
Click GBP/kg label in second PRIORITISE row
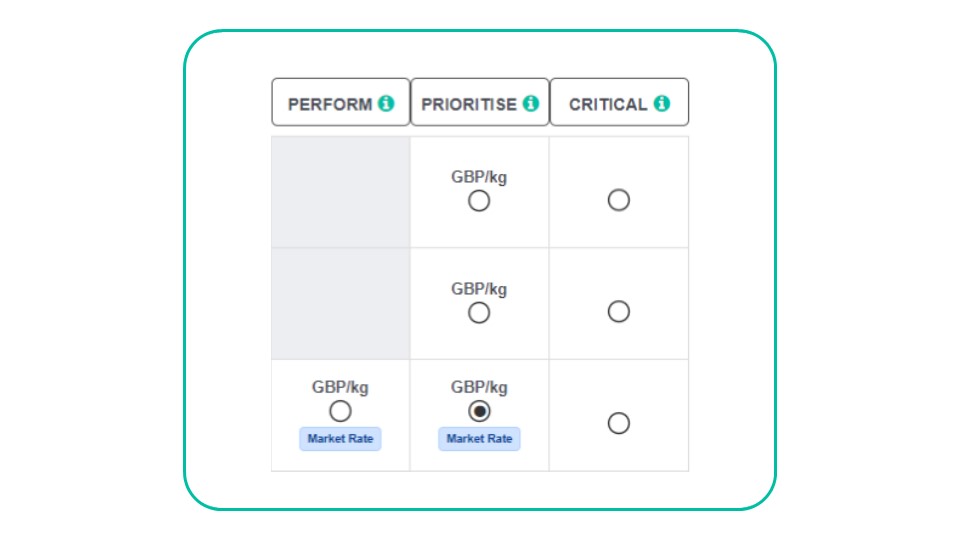pyautogui.click(x=479, y=289)
